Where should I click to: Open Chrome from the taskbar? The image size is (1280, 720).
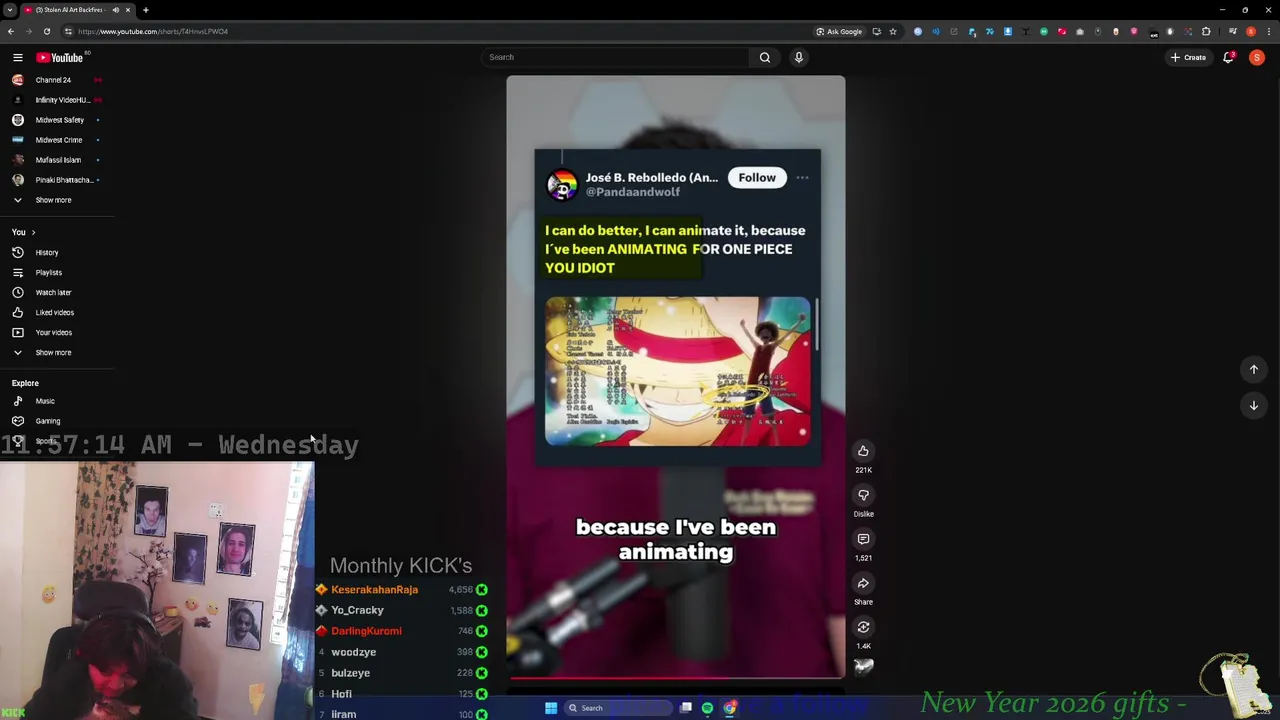(729, 708)
